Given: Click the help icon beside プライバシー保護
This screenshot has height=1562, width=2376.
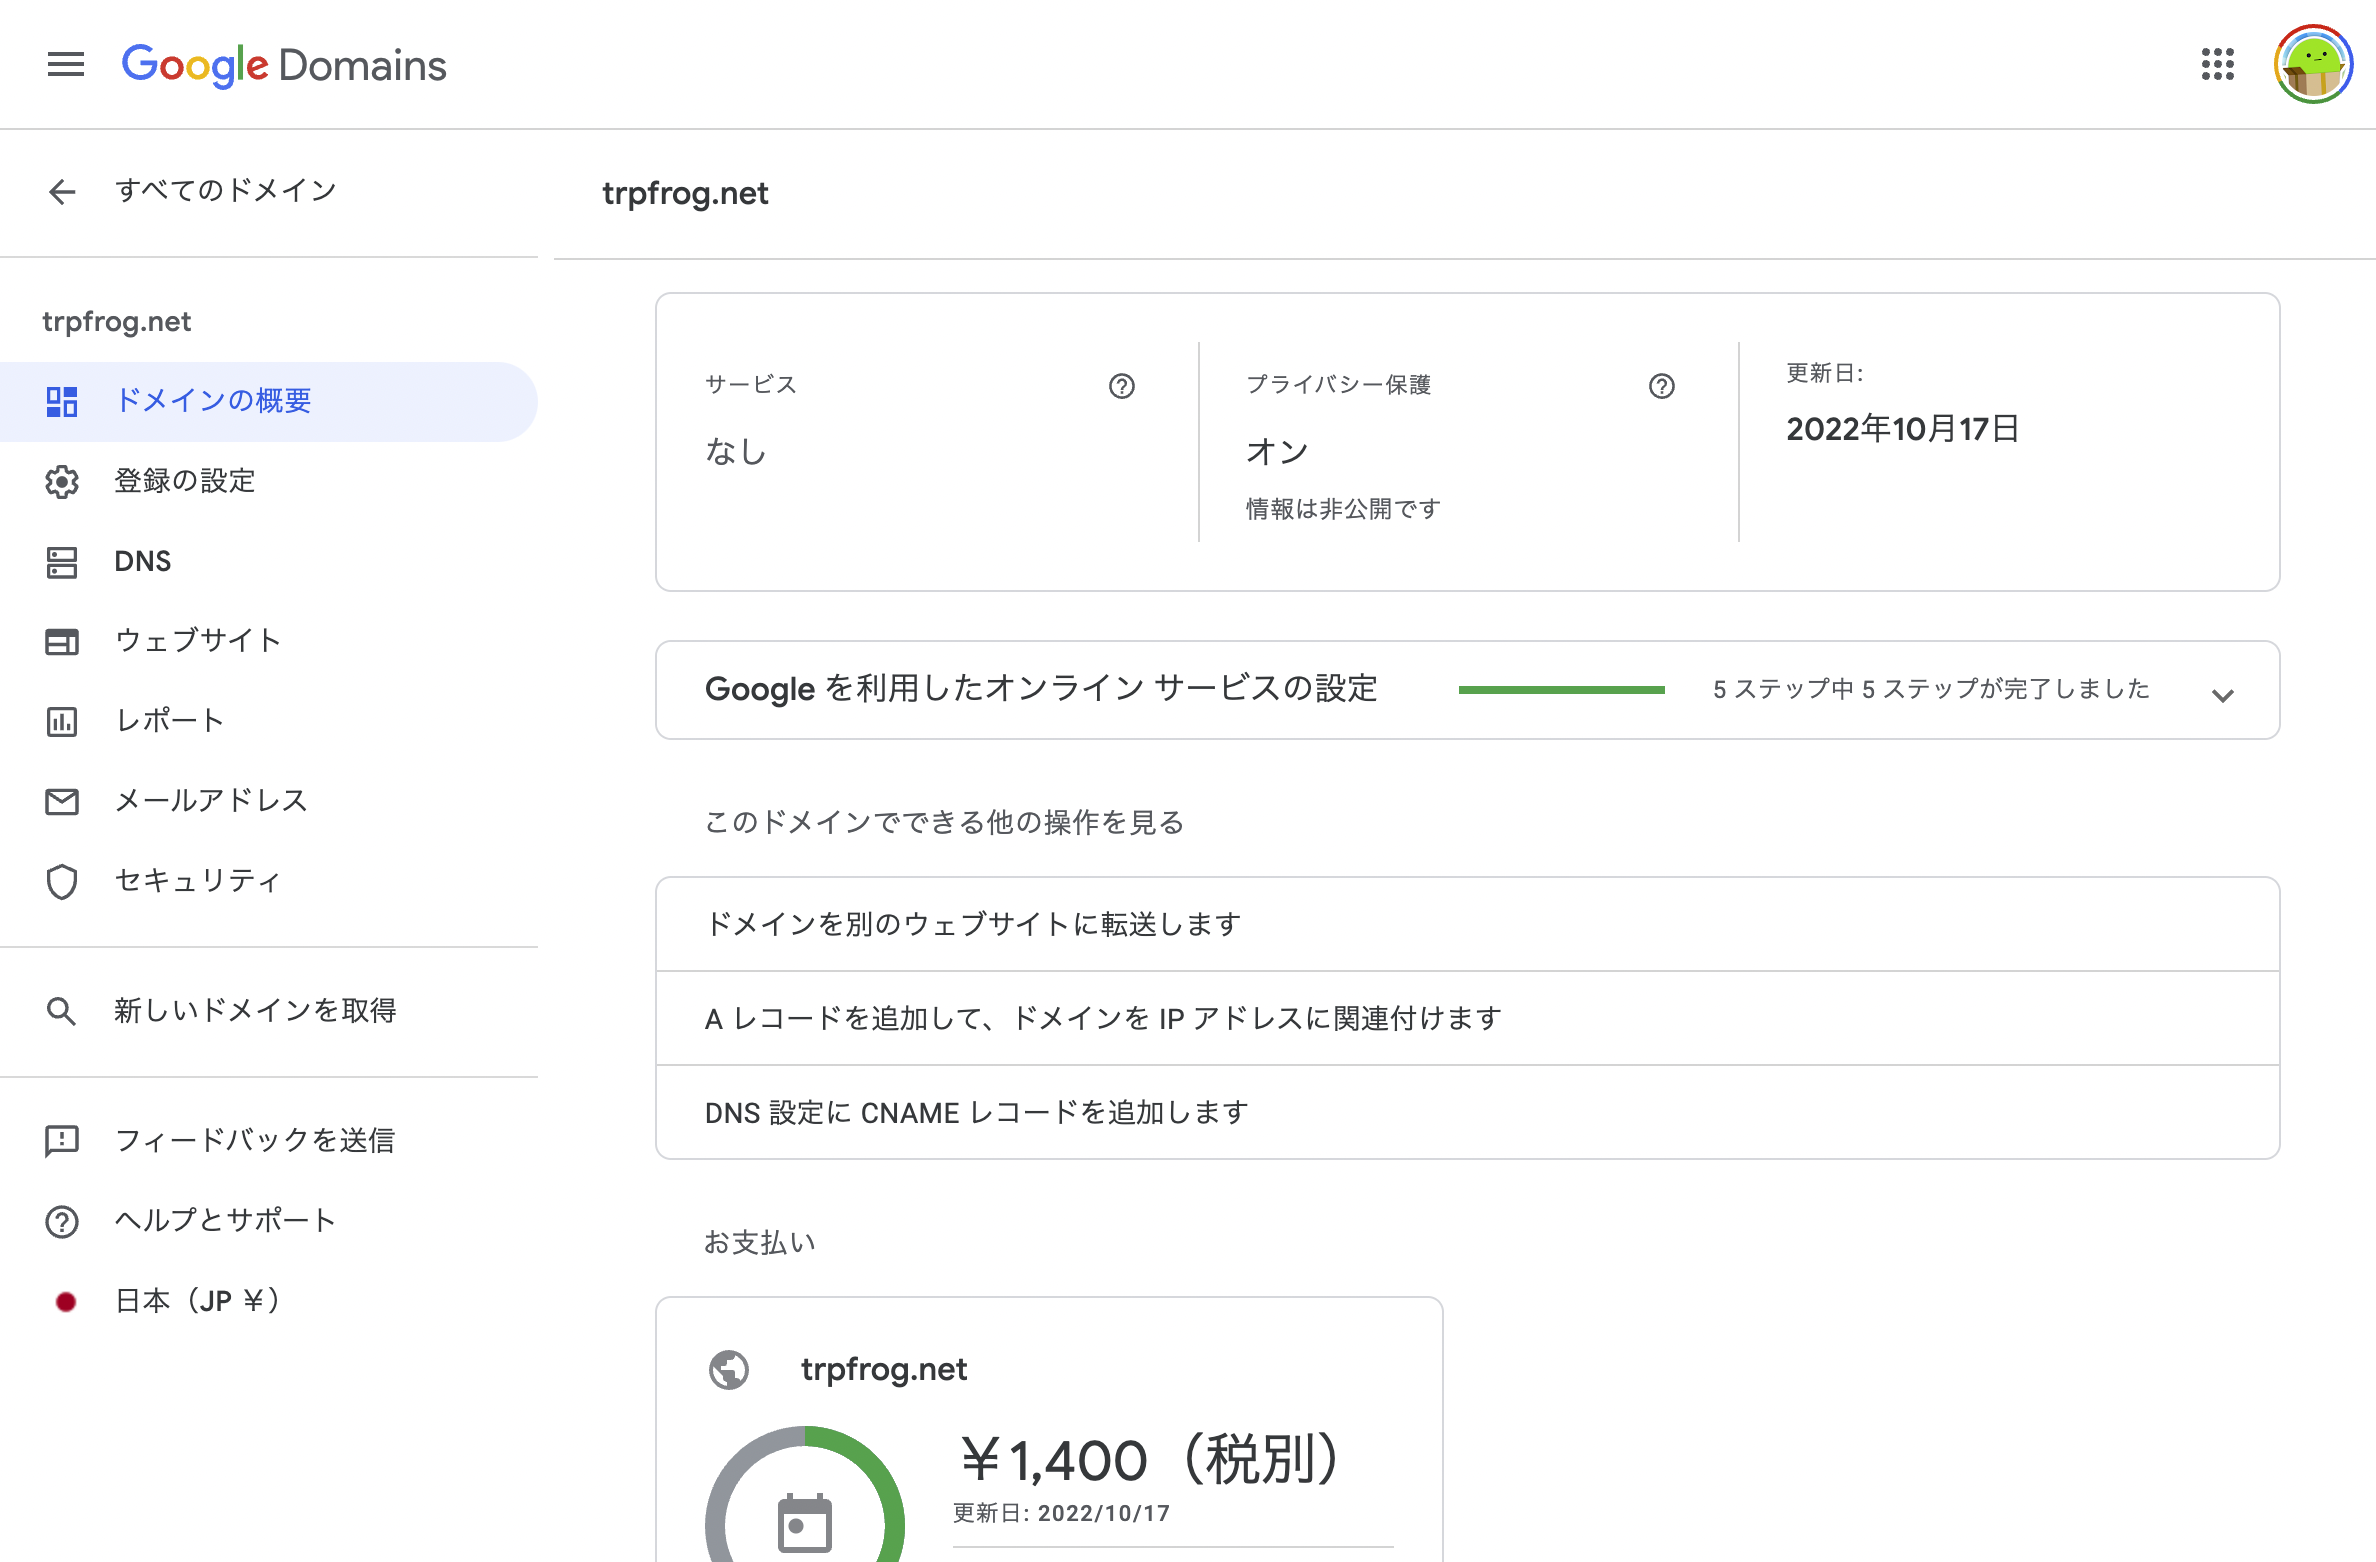Looking at the screenshot, I should pyautogui.click(x=1661, y=386).
